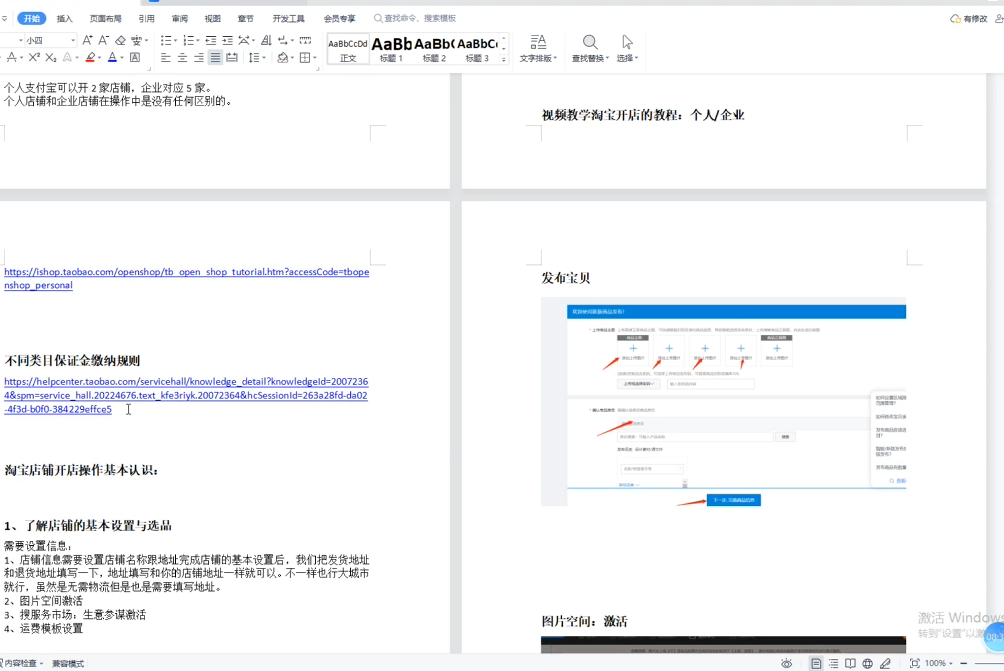The height and width of the screenshot is (671, 1004).
Task: Click the font color red A swatch
Action: point(112,58)
